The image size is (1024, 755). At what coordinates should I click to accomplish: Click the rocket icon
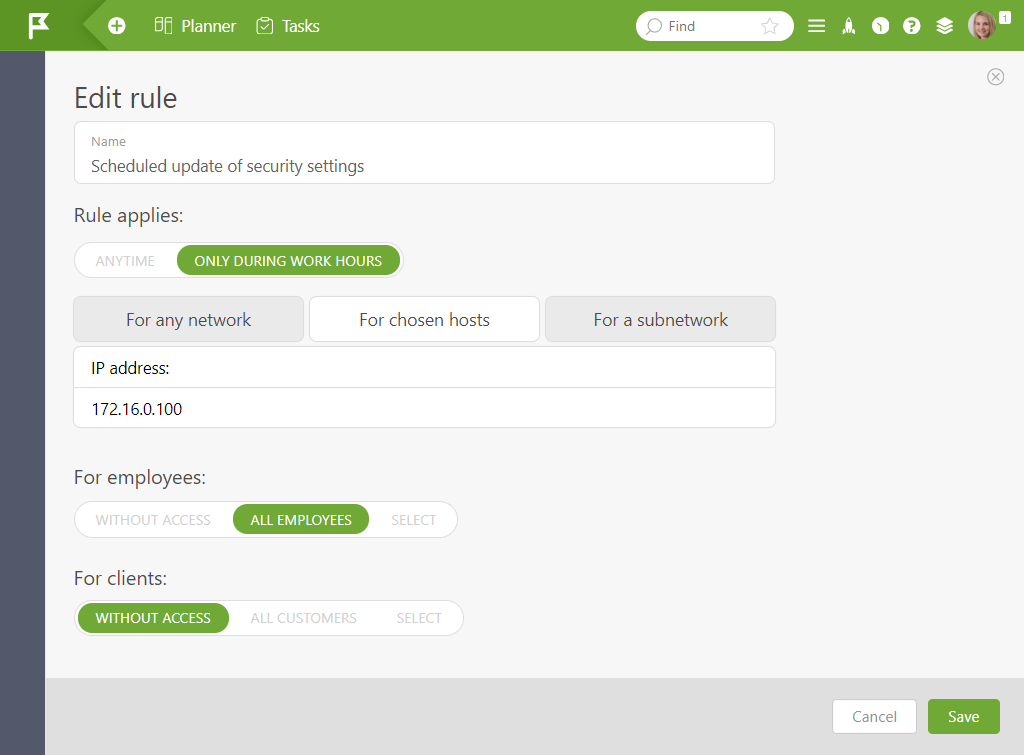pos(848,26)
